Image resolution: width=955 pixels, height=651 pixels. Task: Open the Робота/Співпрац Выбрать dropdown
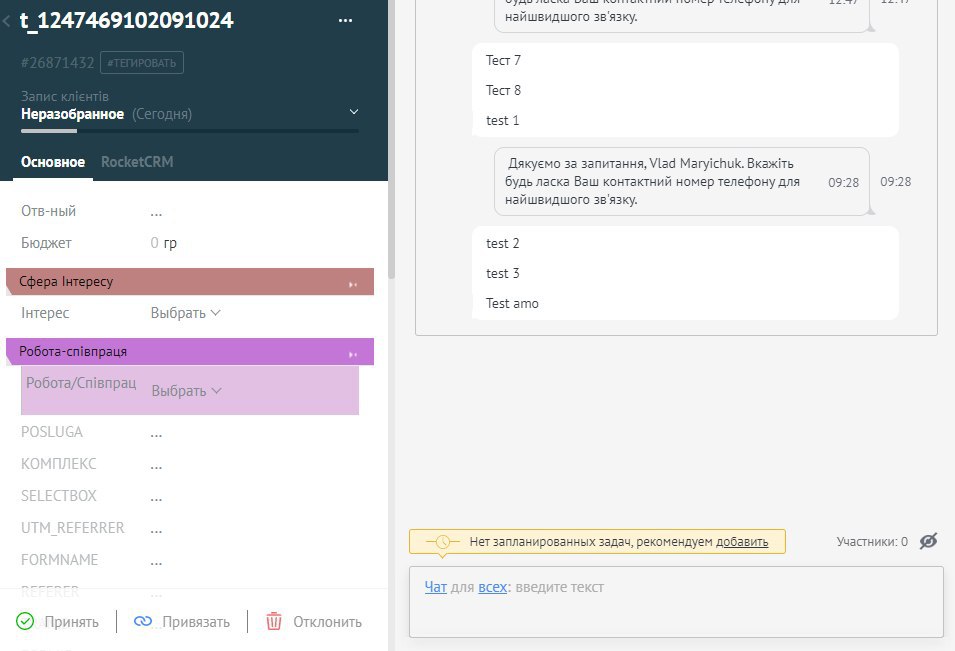pos(186,391)
